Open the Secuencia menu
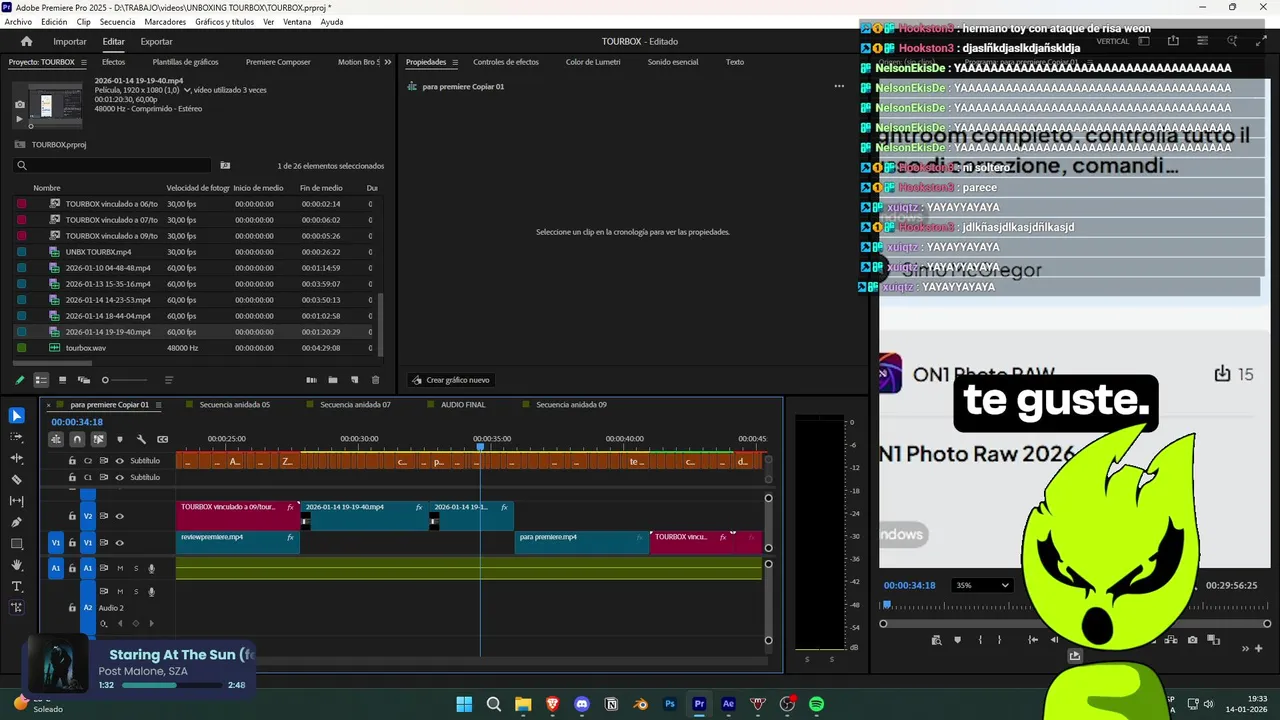Image resolution: width=1280 pixels, height=720 pixels. point(117,22)
